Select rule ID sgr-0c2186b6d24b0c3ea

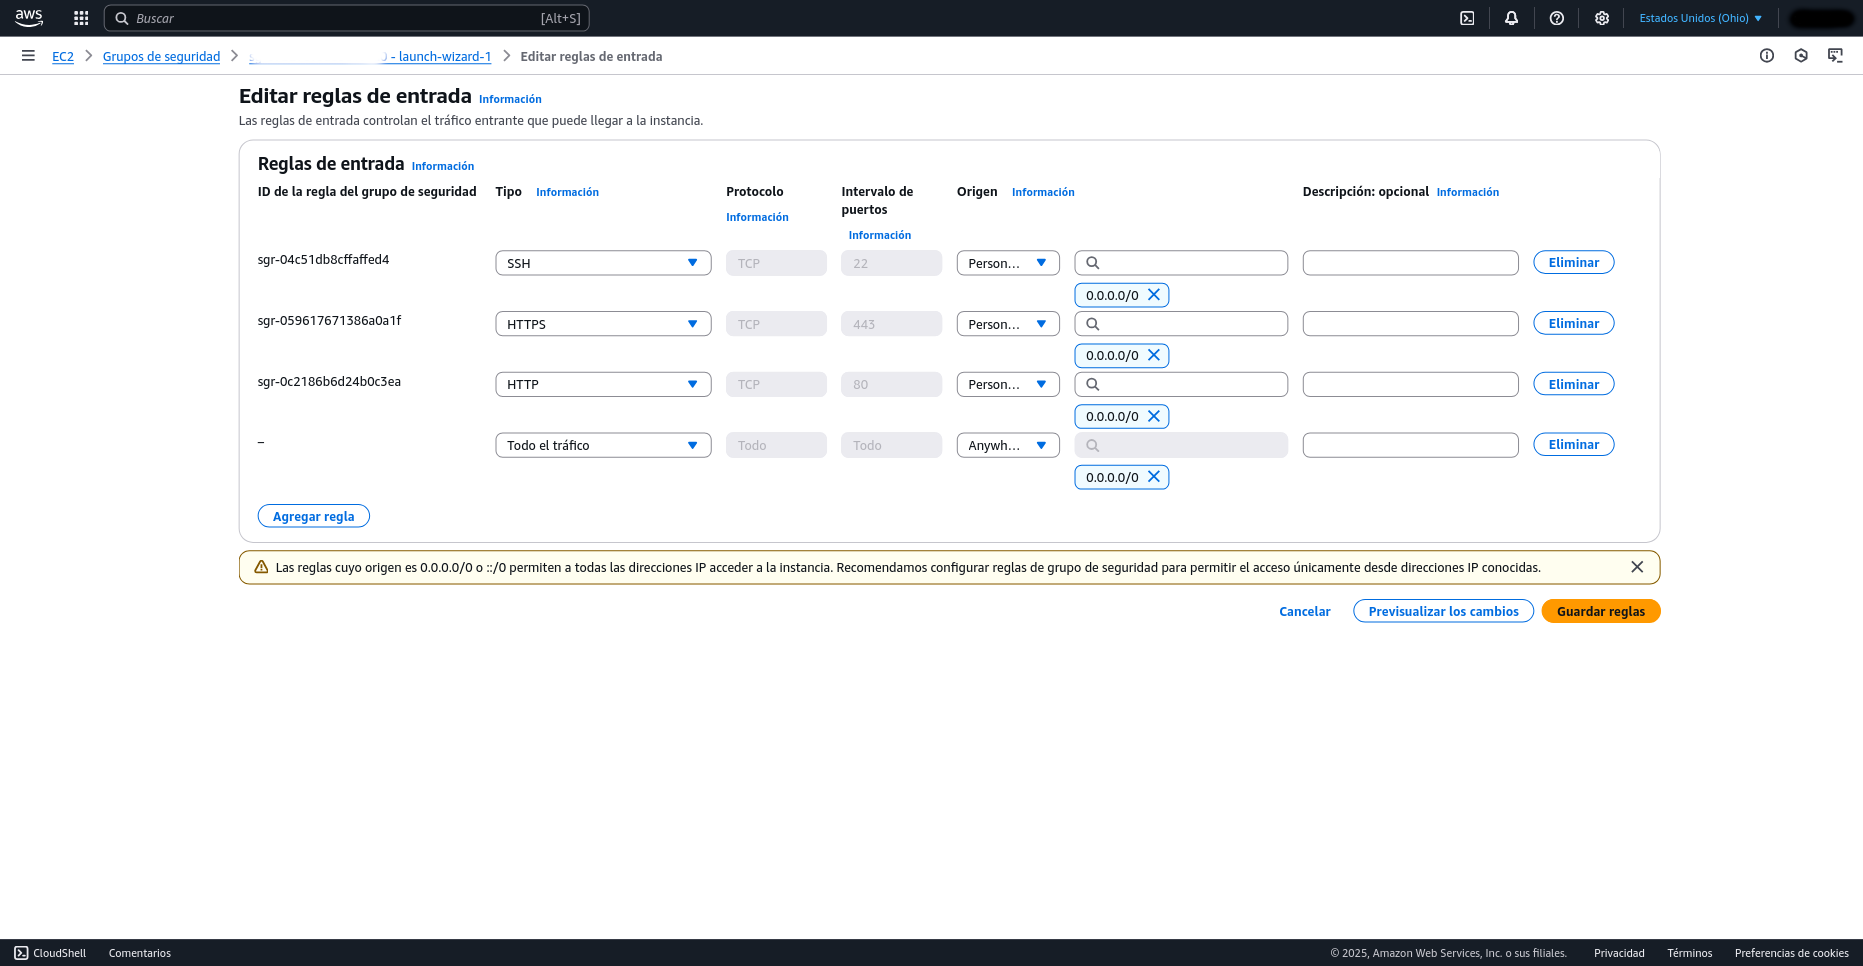pyautogui.click(x=329, y=382)
